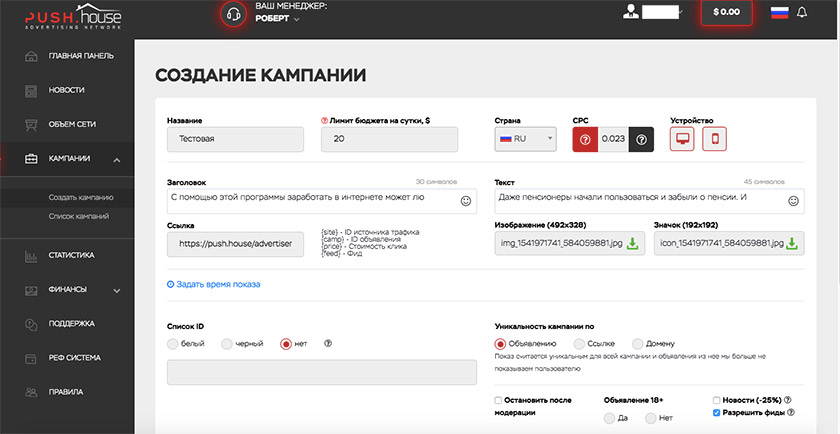Click the Список ID text area
The width and height of the screenshot is (840, 434).
[322, 372]
